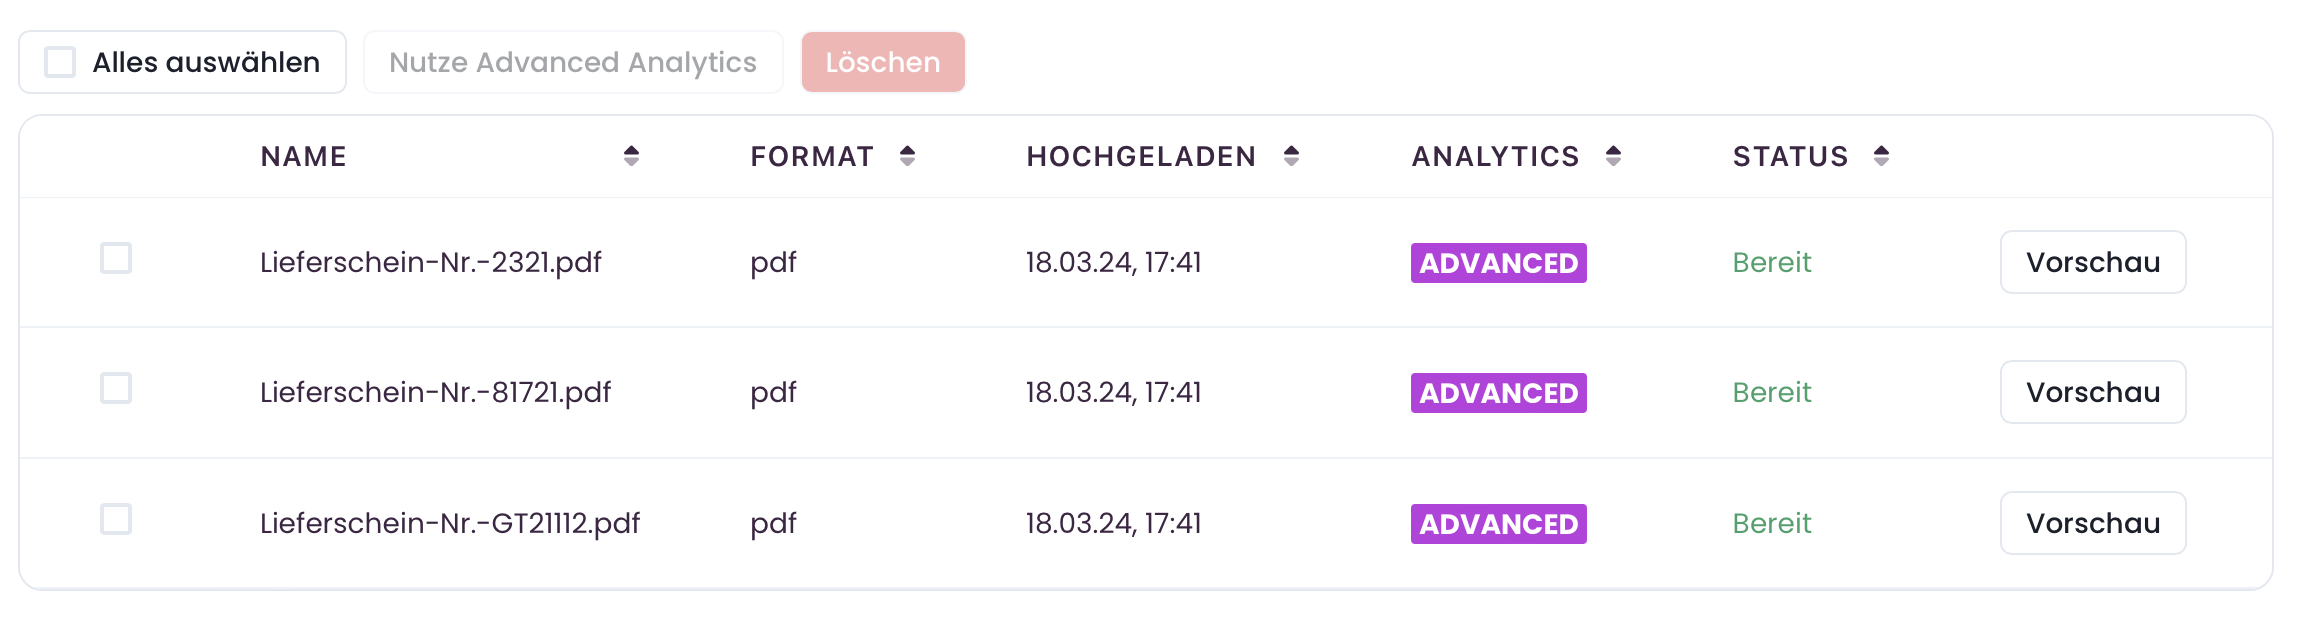Select the ADVANCED tag for Lieferschein-Nr.-81721.pdf
The image size is (2310, 626).
point(1498,393)
